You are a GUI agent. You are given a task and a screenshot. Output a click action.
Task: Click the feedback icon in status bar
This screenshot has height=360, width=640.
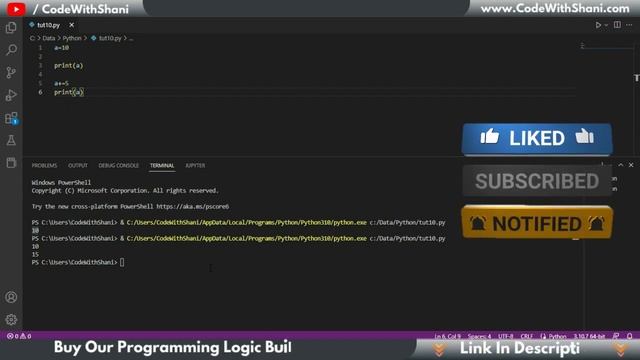tap(616, 336)
